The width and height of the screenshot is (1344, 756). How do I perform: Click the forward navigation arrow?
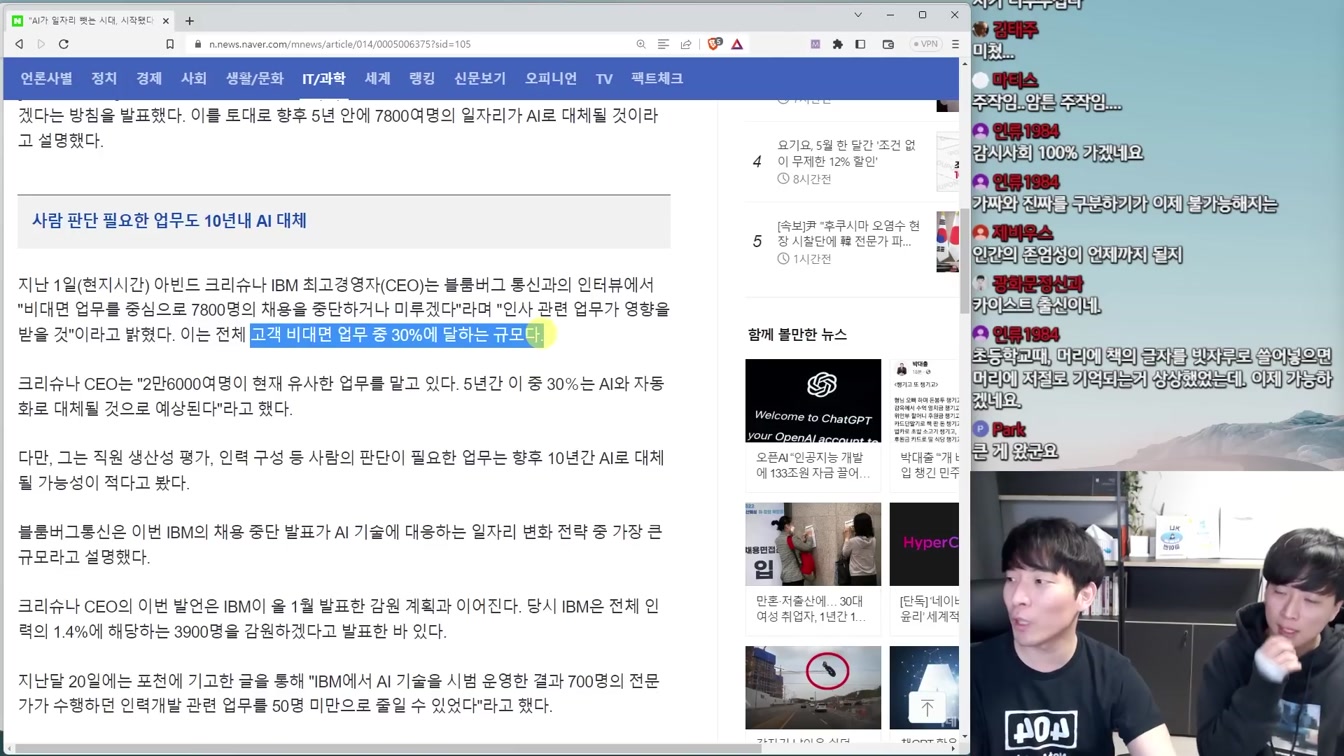41,44
